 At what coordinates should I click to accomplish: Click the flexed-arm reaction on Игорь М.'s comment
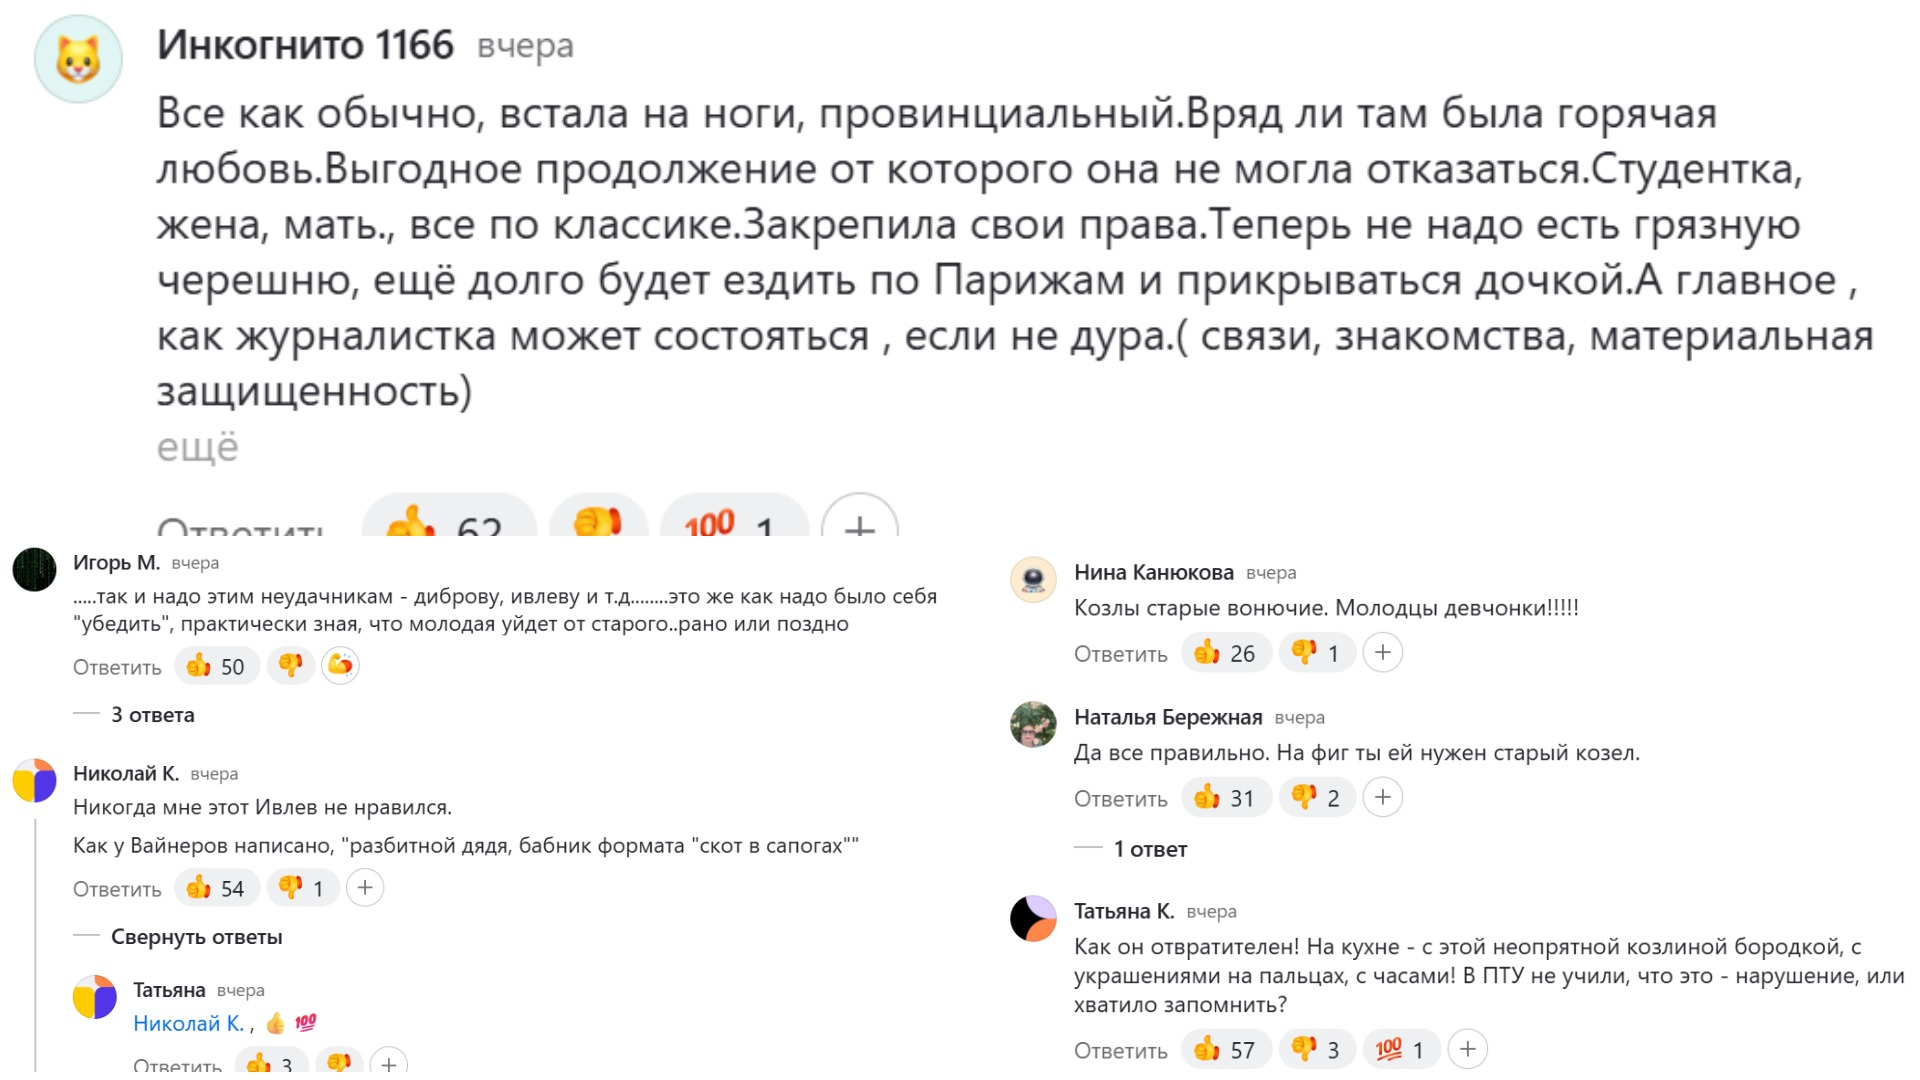pyautogui.click(x=340, y=666)
